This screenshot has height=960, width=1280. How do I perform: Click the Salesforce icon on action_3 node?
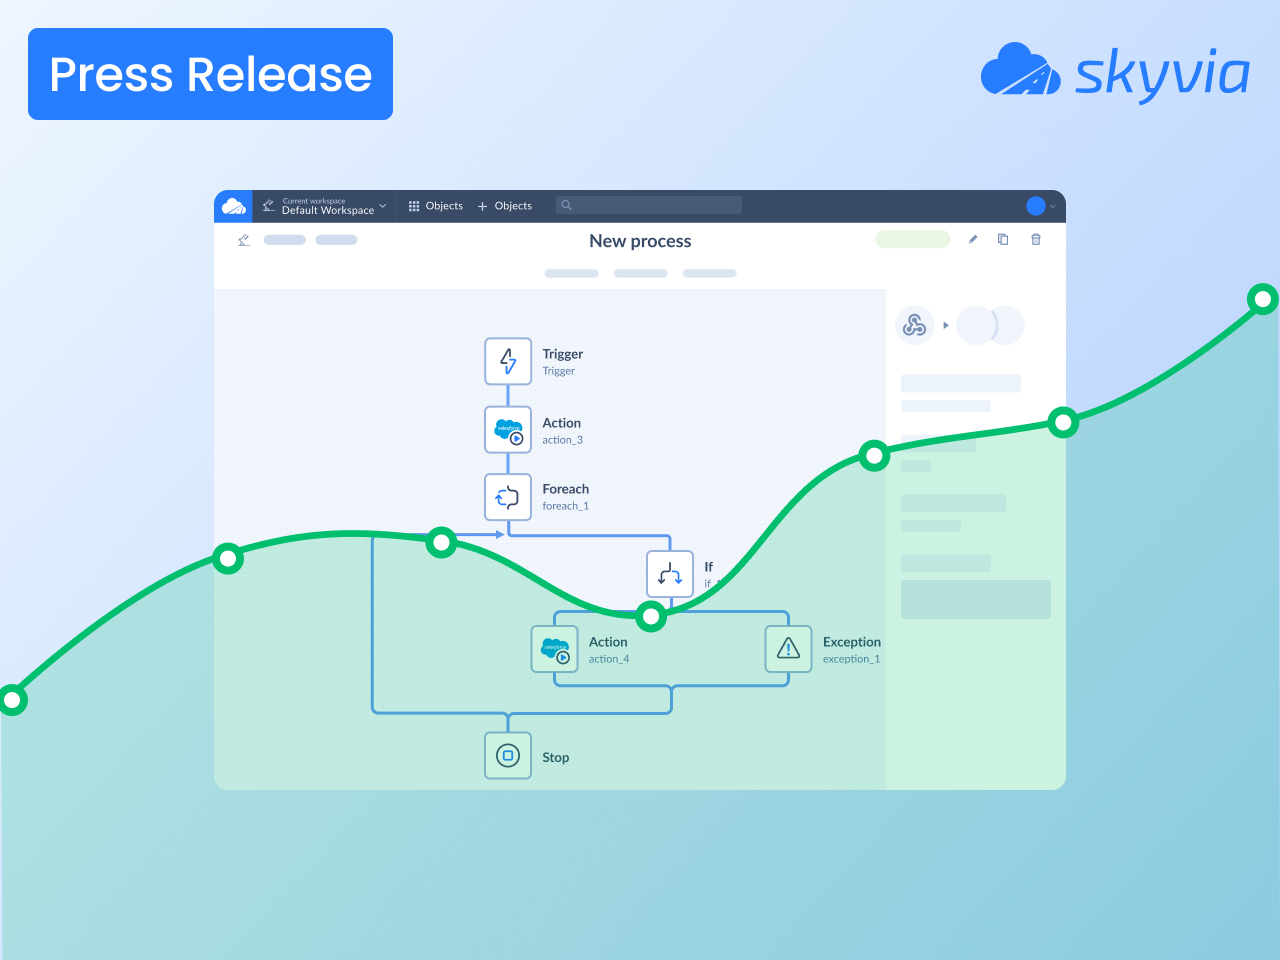tap(508, 430)
